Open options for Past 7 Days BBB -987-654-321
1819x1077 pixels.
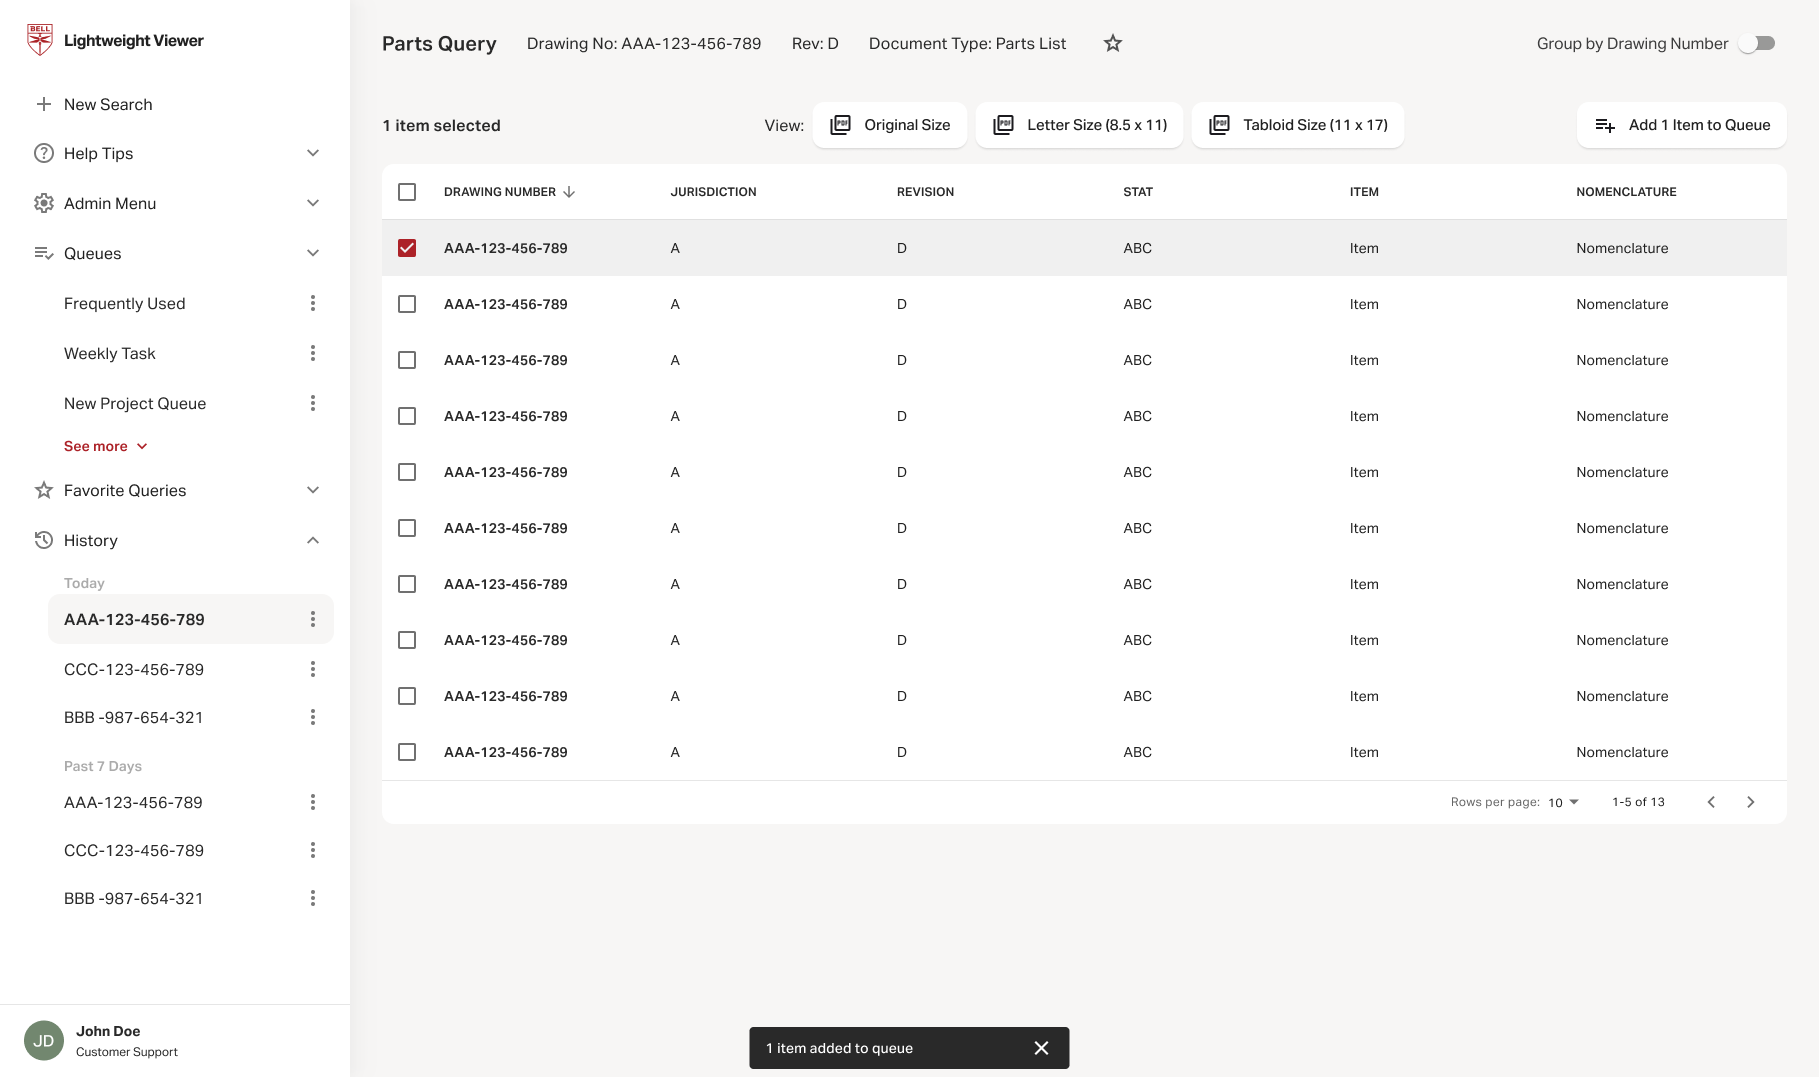(x=313, y=898)
